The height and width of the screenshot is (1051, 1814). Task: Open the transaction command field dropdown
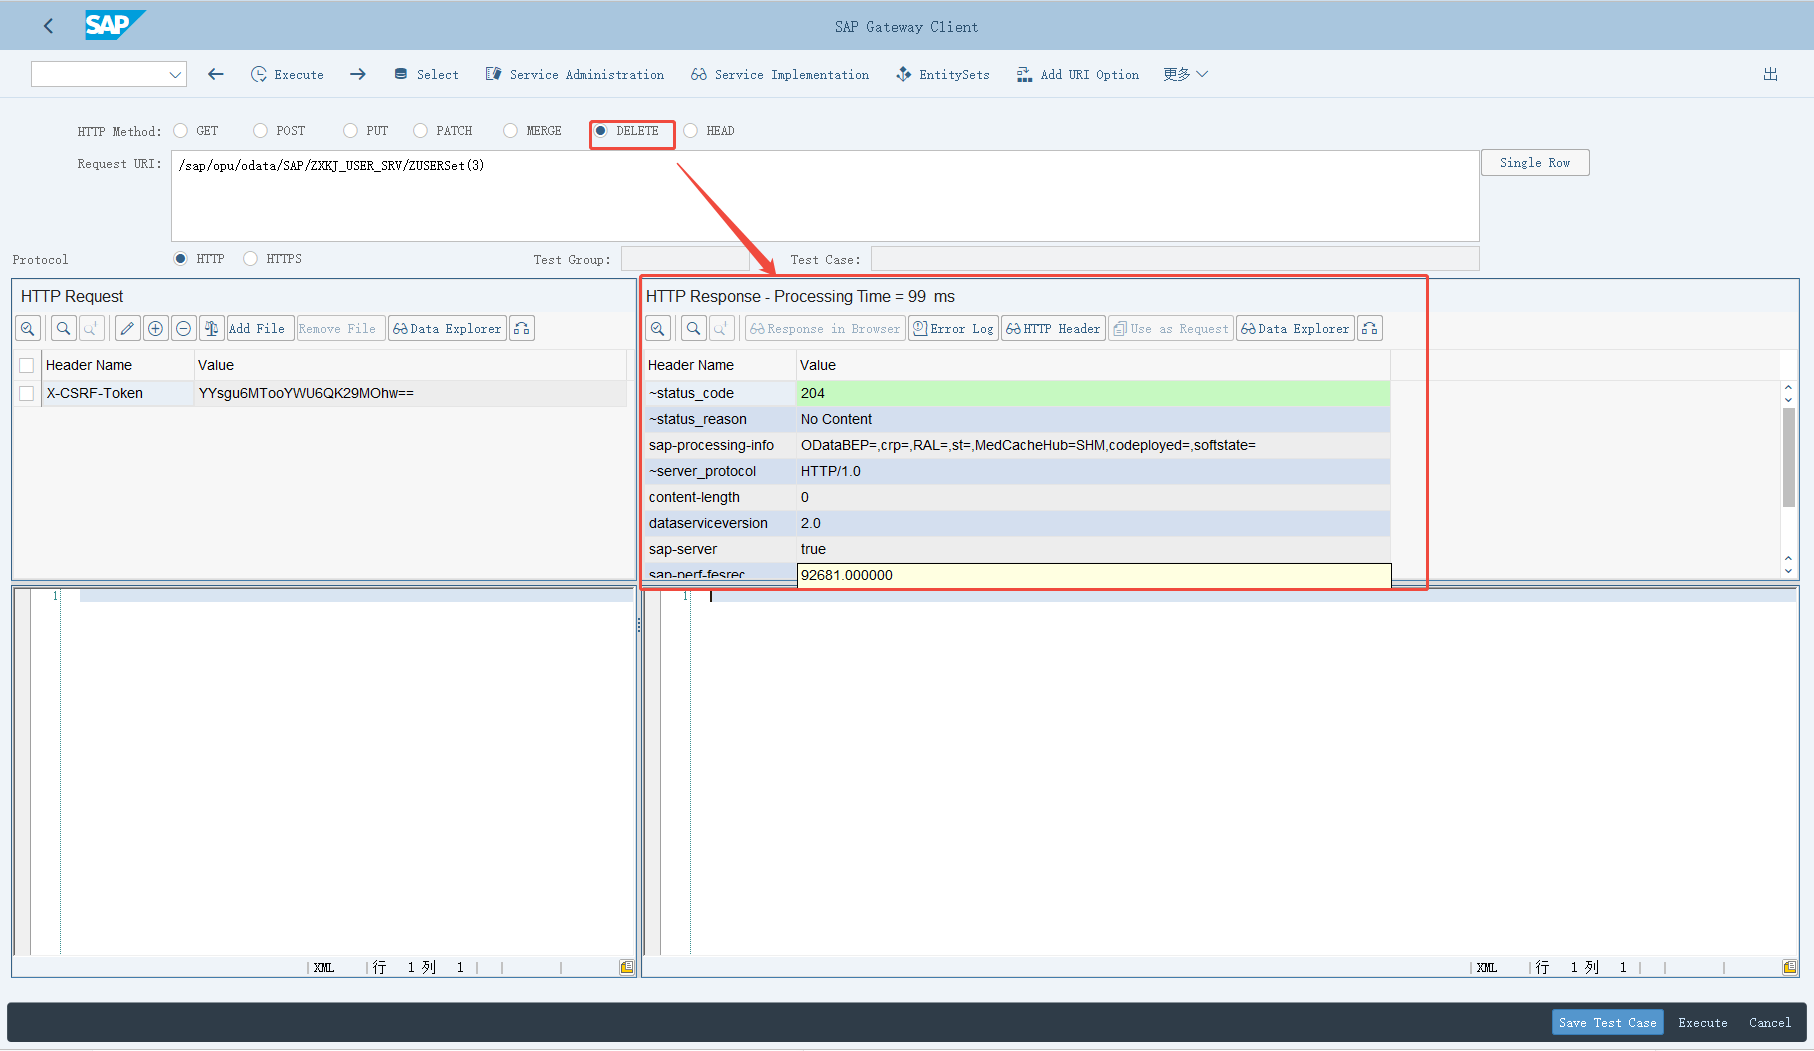click(175, 74)
